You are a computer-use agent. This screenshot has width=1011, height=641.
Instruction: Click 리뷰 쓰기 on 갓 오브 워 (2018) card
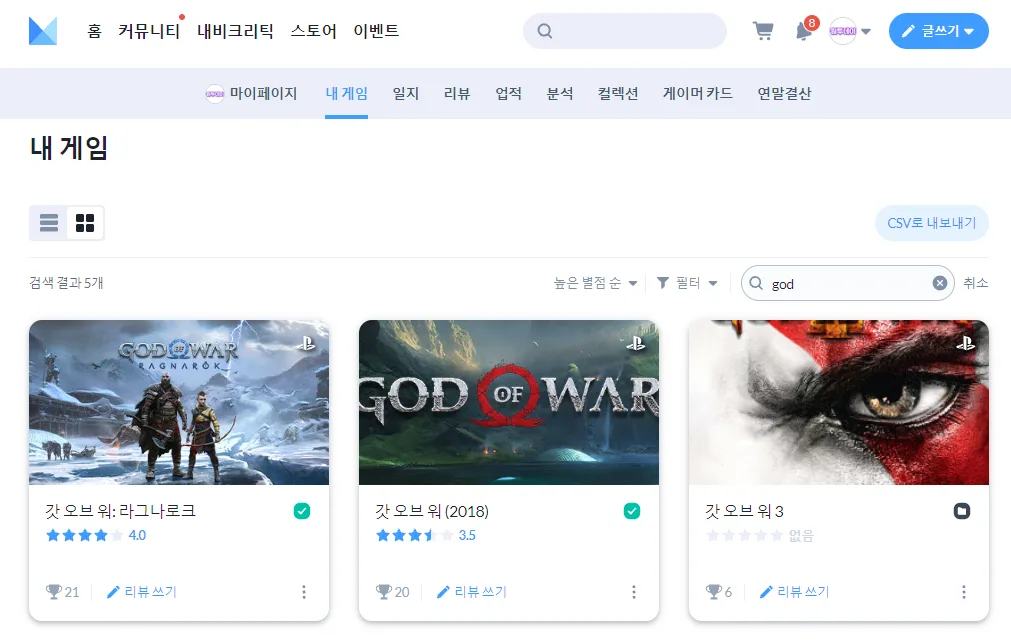point(472,592)
